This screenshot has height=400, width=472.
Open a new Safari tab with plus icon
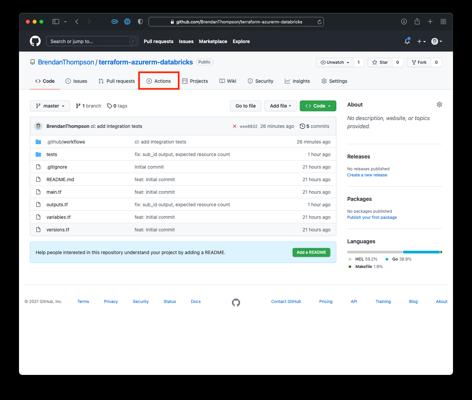click(430, 22)
